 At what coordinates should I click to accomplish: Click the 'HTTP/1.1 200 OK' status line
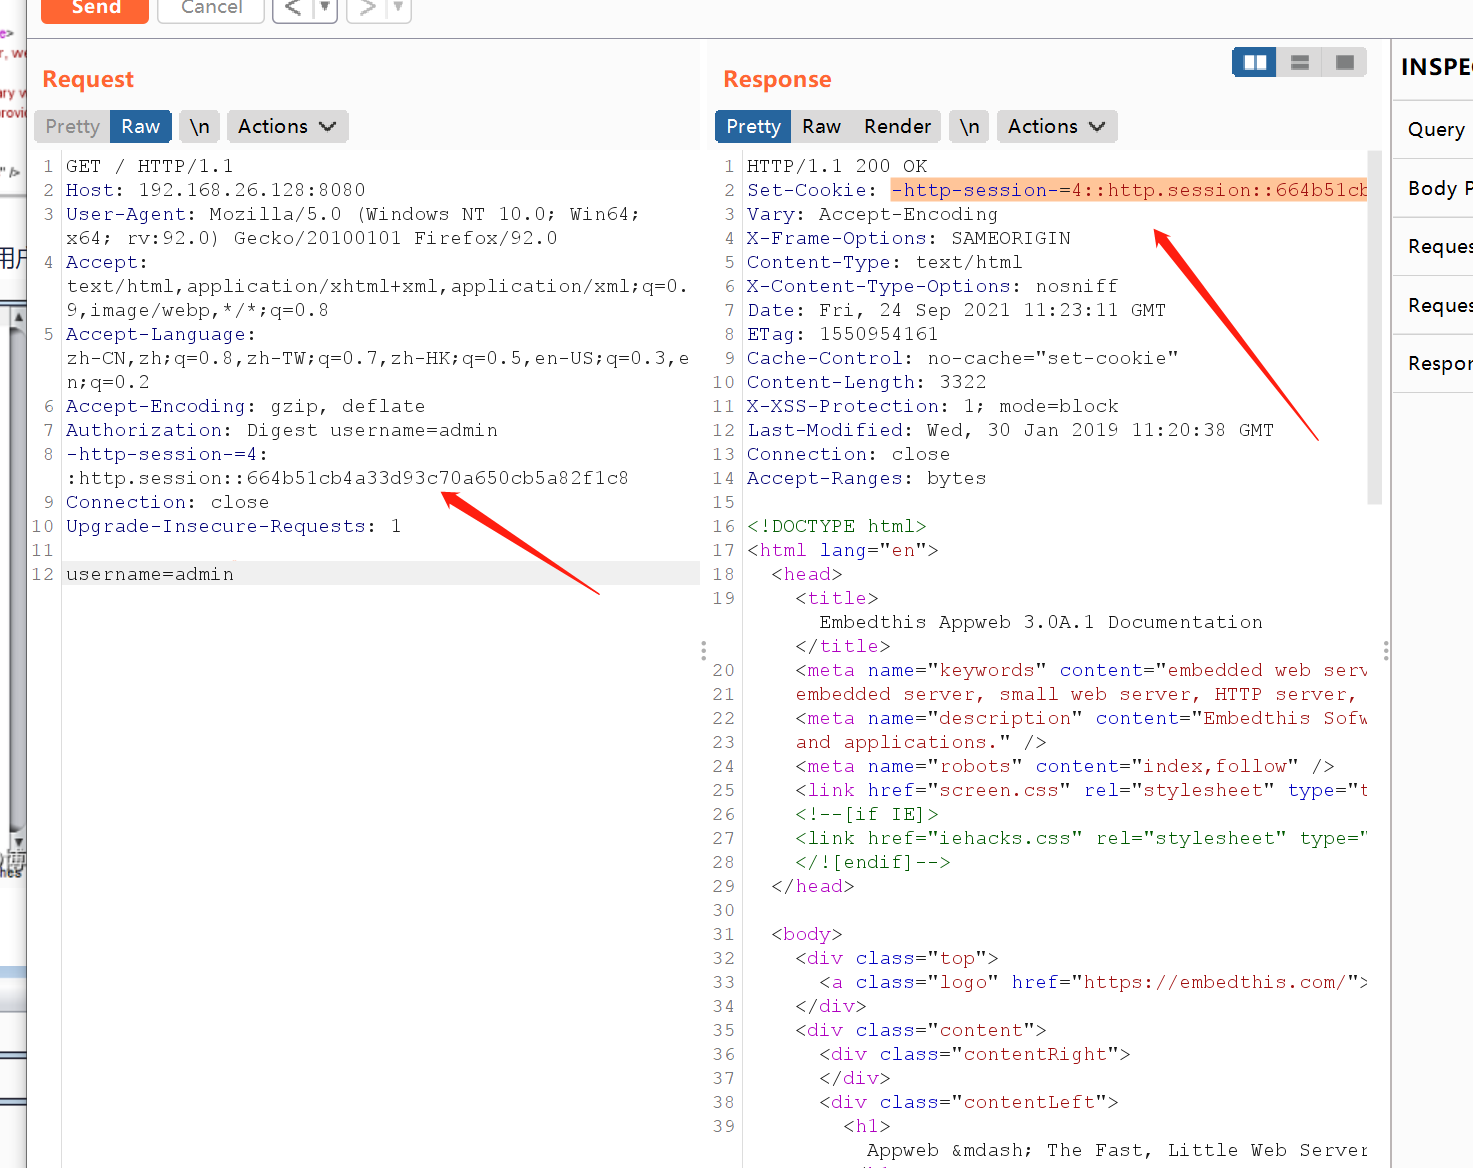pyautogui.click(x=837, y=166)
